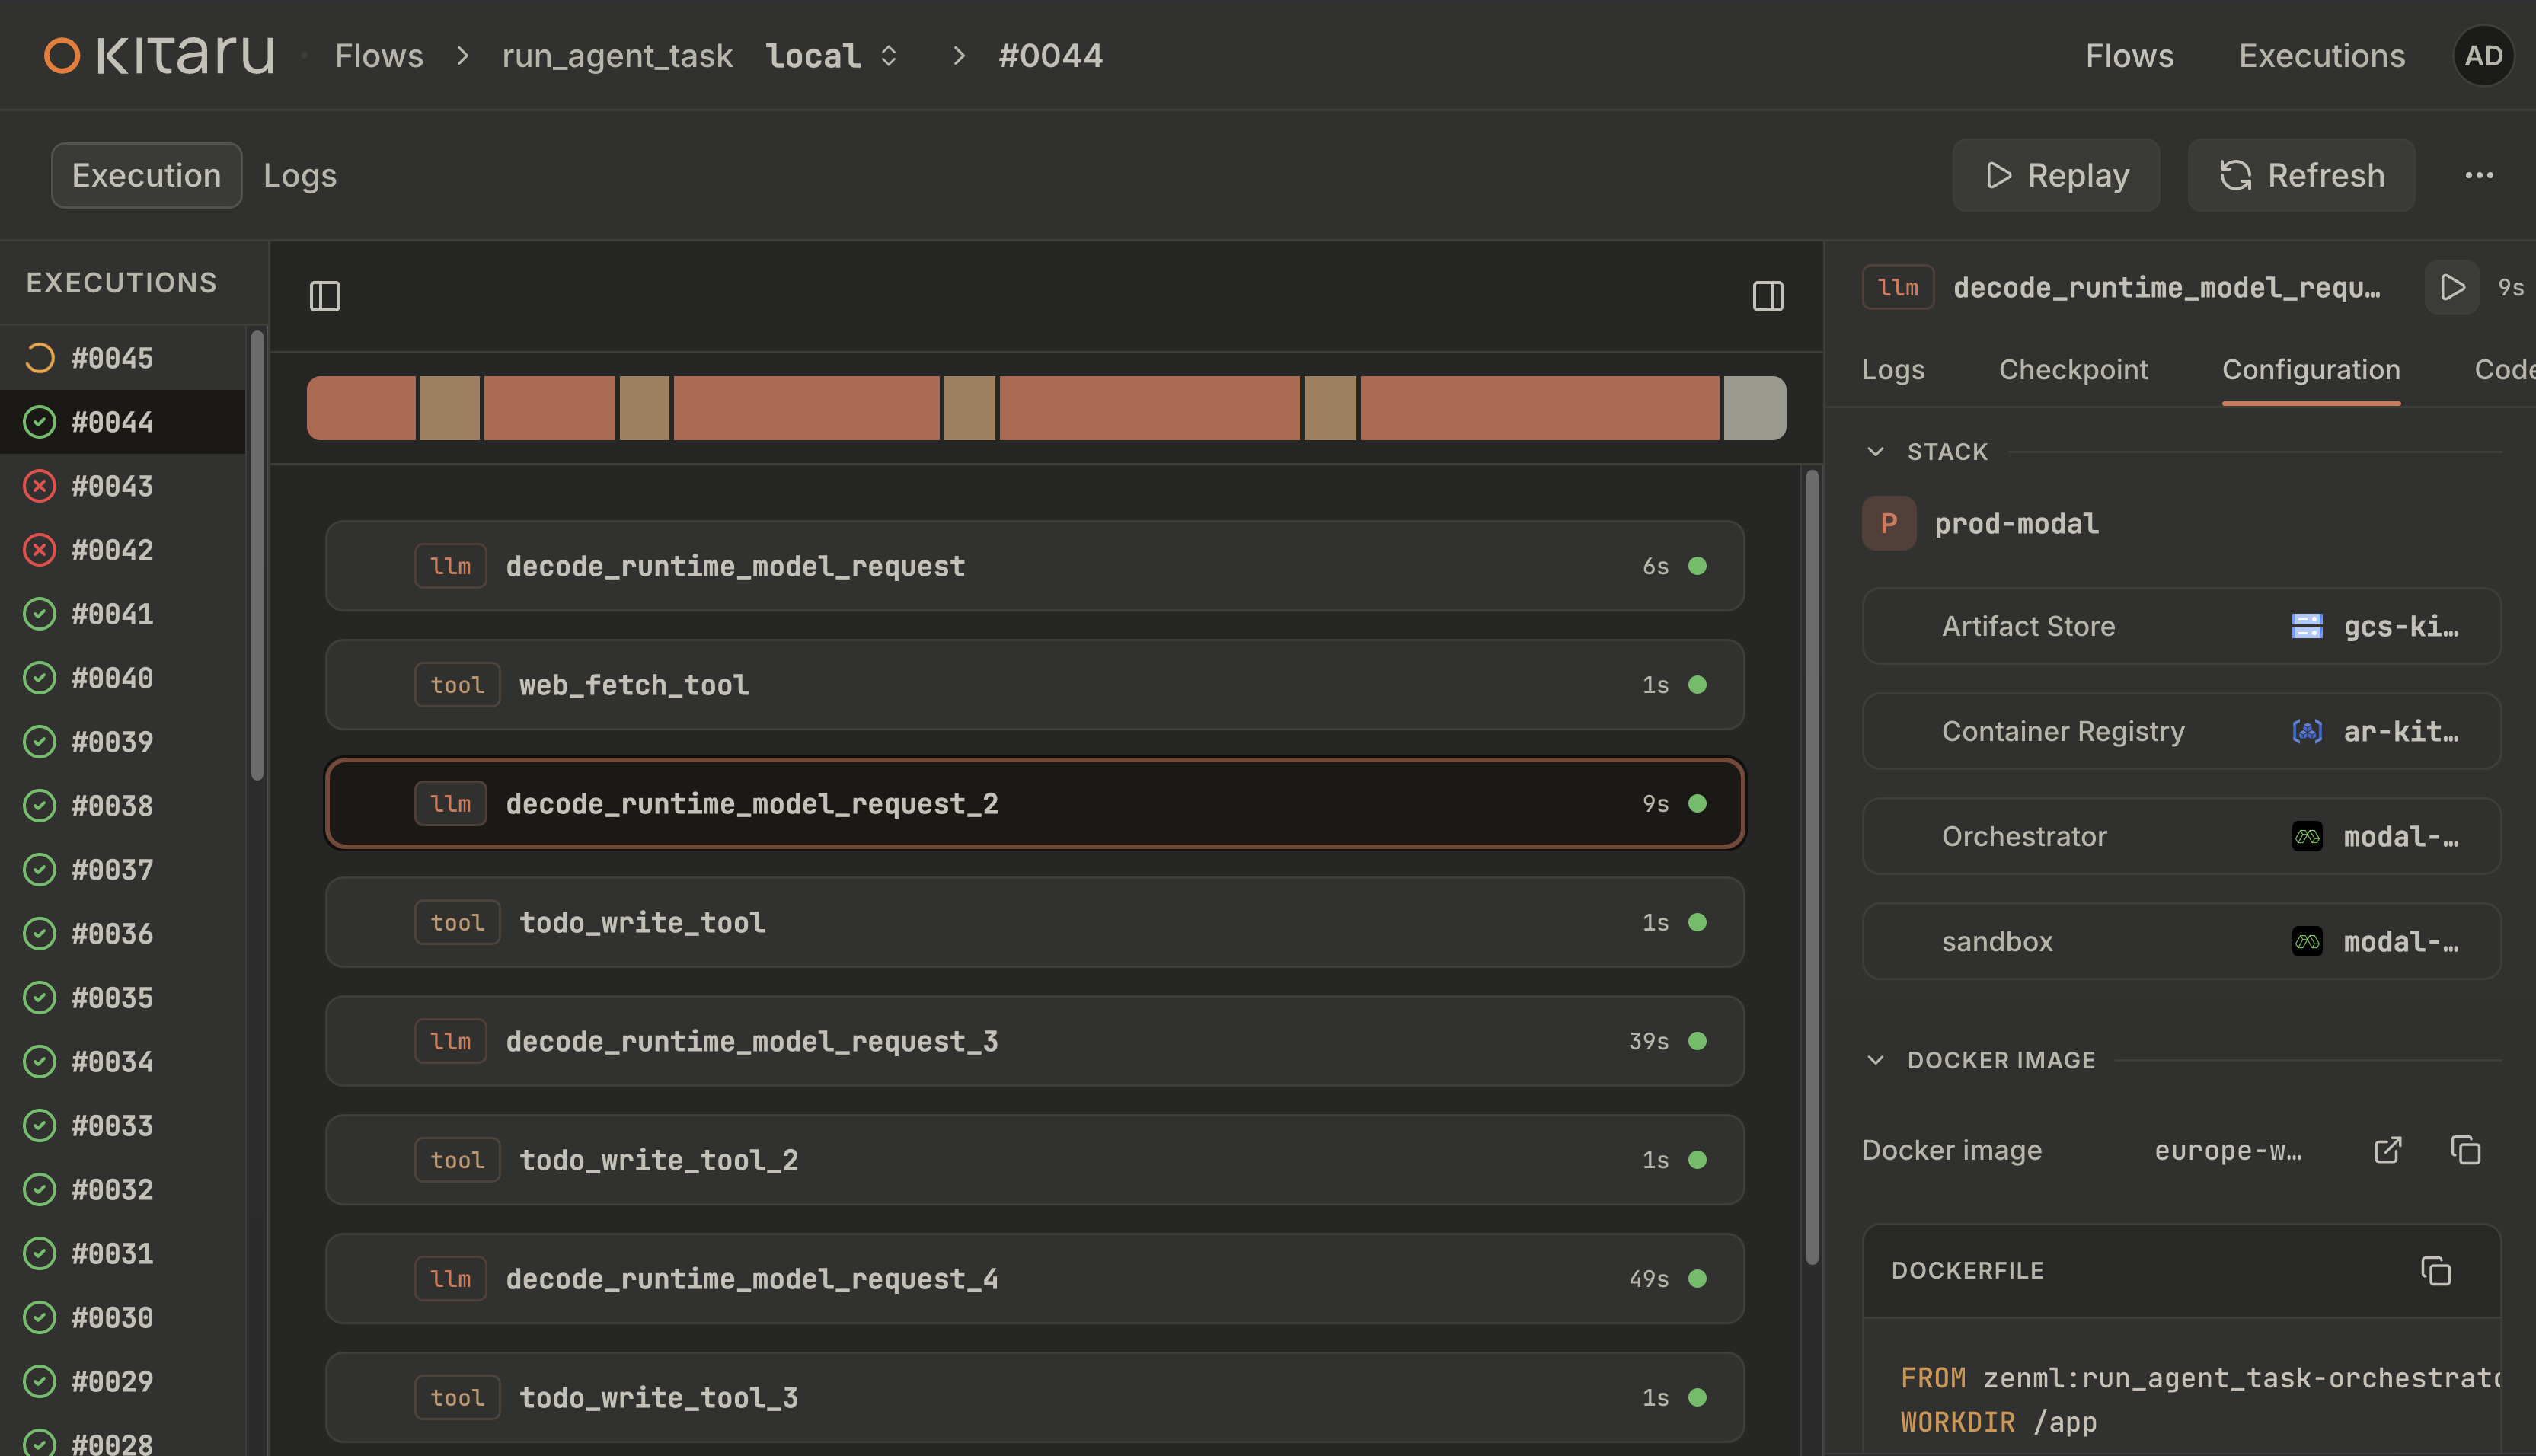
Task: Toggle the right details panel icon
Action: tap(1767, 296)
